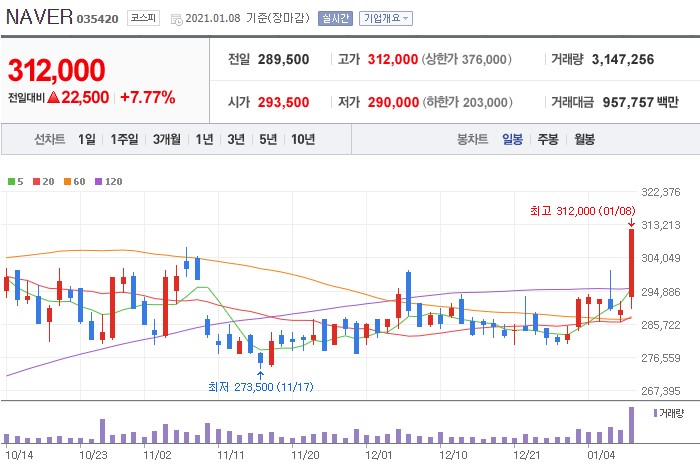
Task: Click the current price 312,000
Action: point(57,70)
